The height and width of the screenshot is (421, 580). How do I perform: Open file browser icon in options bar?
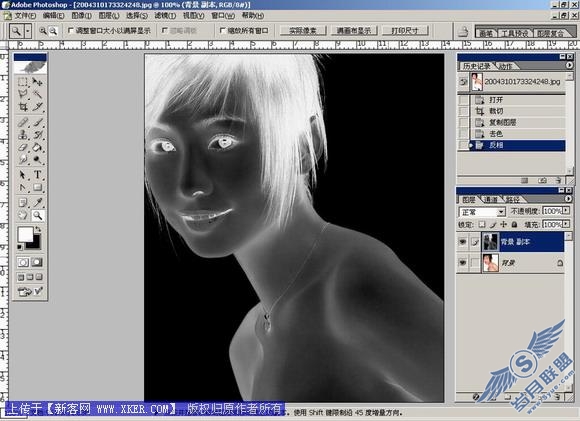click(463, 32)
